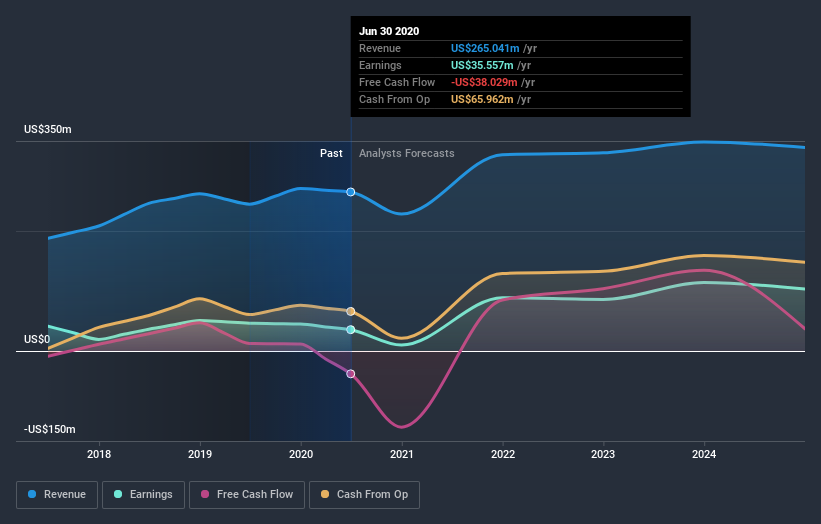Click the Past label

pyautogui.click(x=331, y=153)
